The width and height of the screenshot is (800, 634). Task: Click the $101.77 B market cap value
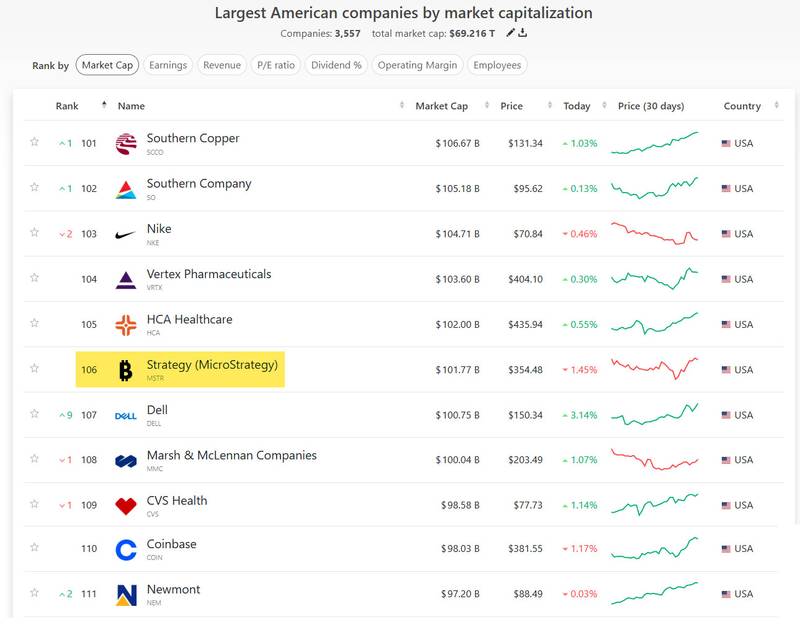point(457,370)
